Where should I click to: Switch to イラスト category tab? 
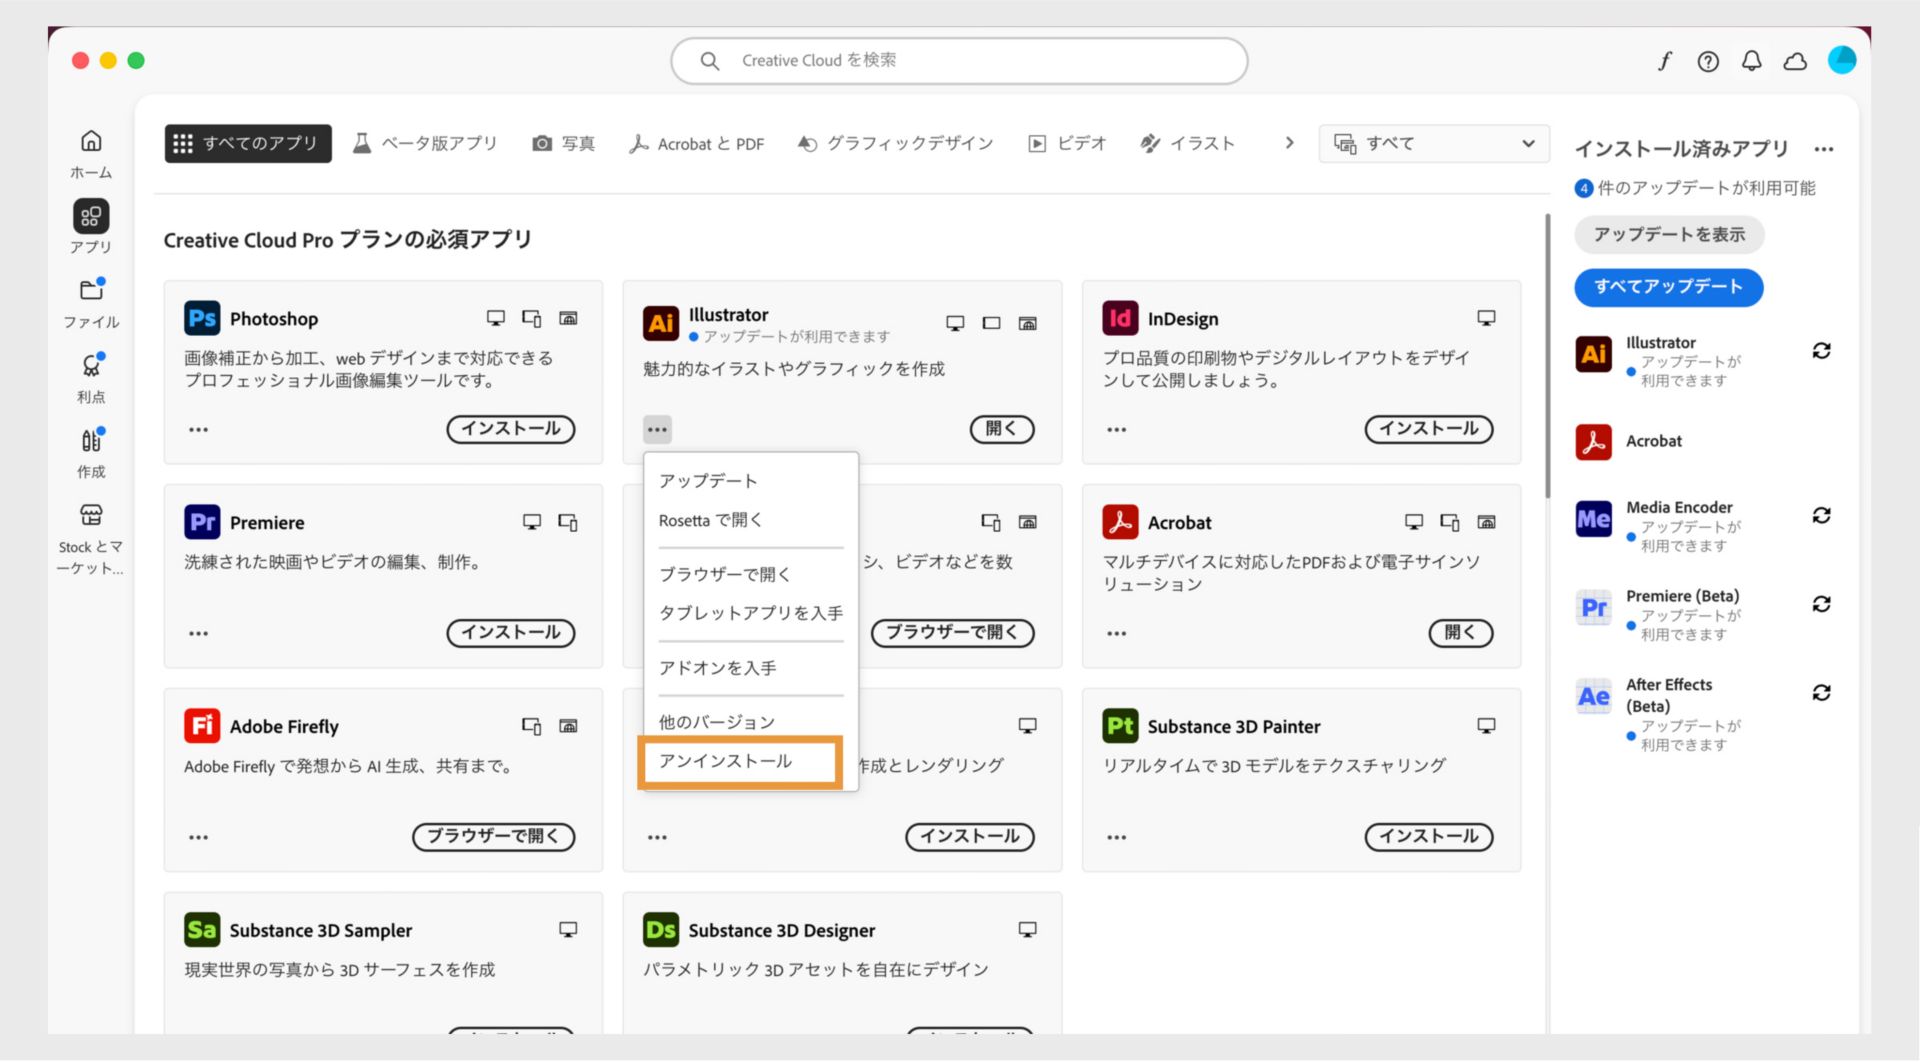[x=1188, y=144]
